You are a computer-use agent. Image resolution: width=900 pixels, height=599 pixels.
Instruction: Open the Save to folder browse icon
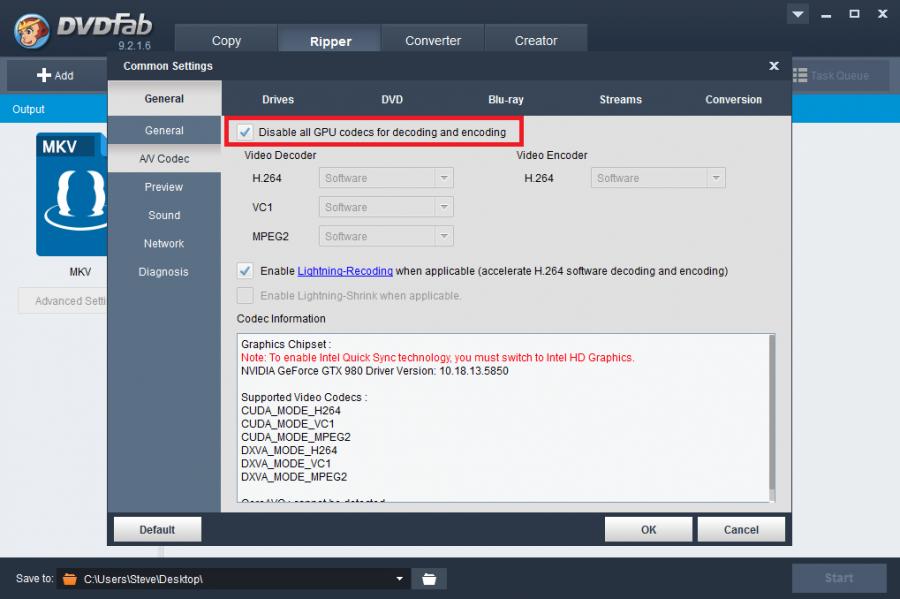tap(429, 579)
